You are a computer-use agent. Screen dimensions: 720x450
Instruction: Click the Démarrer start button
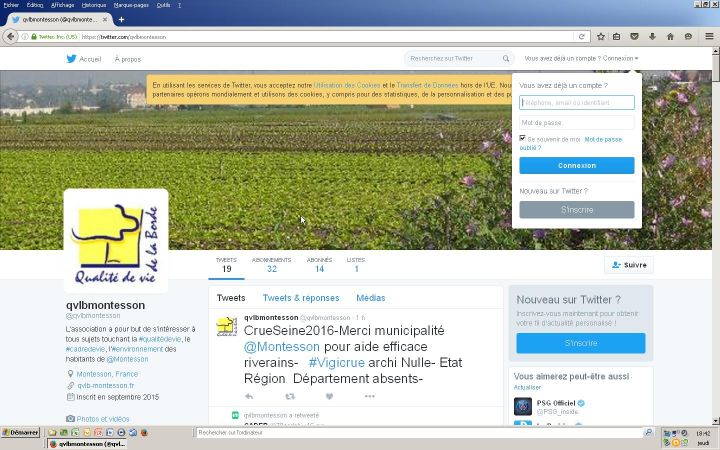[x=20, y=432]
